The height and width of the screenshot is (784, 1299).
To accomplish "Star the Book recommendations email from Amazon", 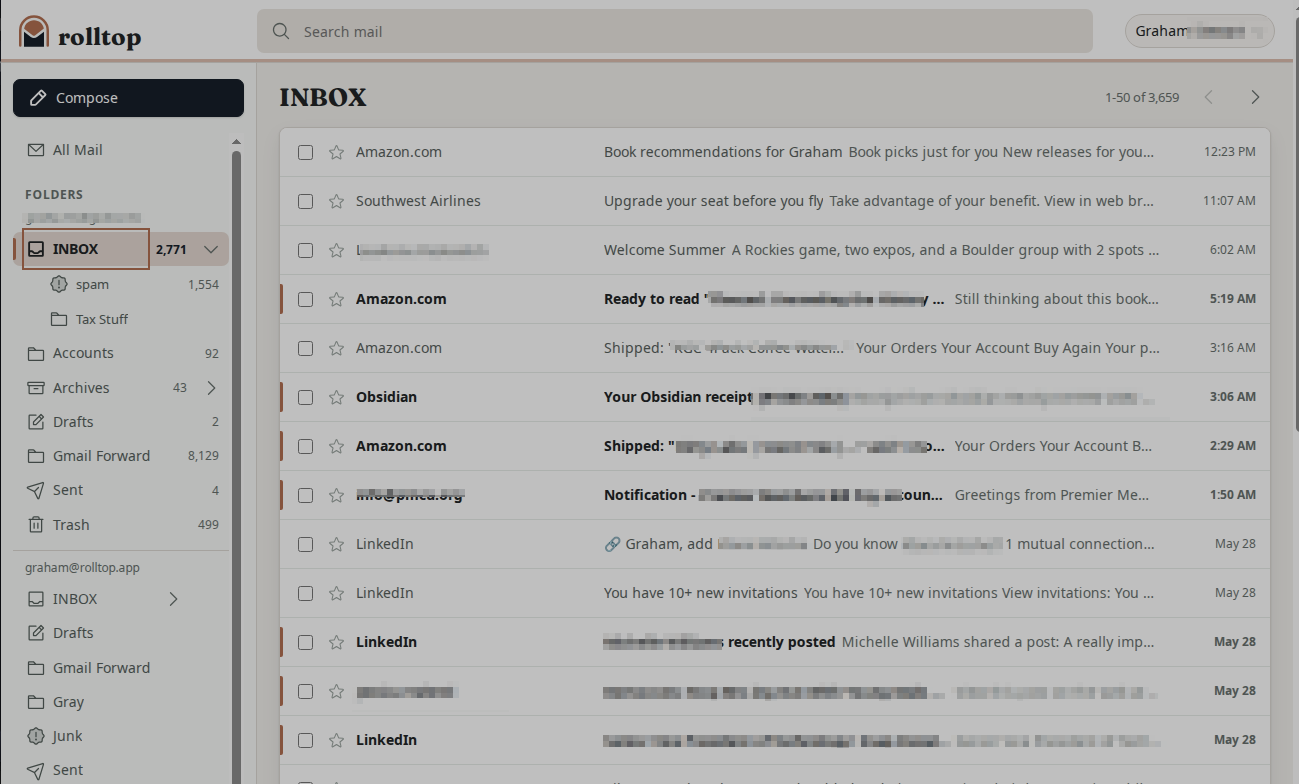I will click(336, 152).
